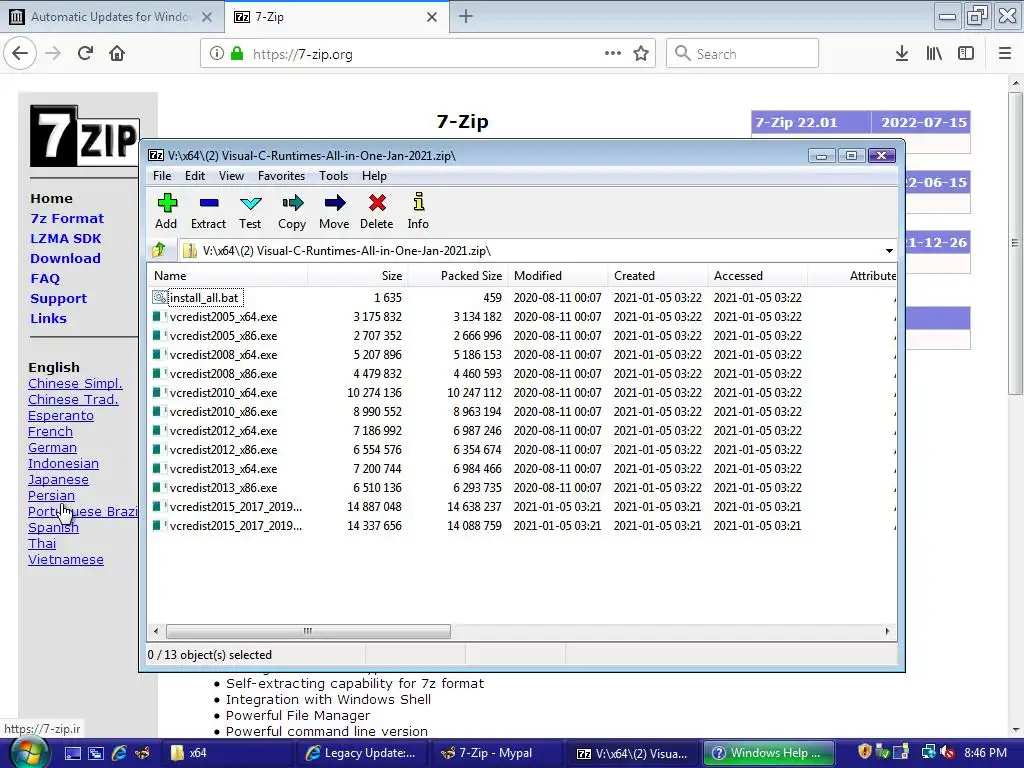This screenshot has width=1024, height=768.
Task: Click the Test toolbar icon
Action: [250, 211]
